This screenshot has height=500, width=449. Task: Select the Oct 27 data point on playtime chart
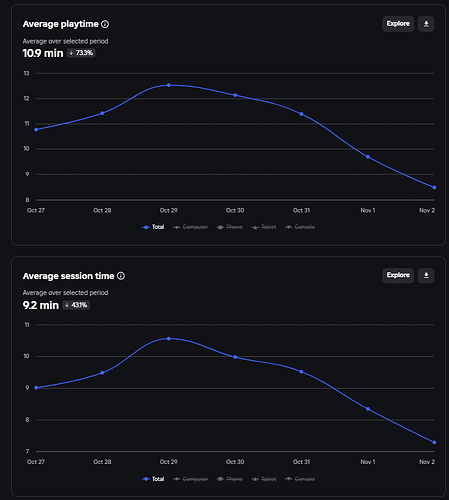(36, 130)
